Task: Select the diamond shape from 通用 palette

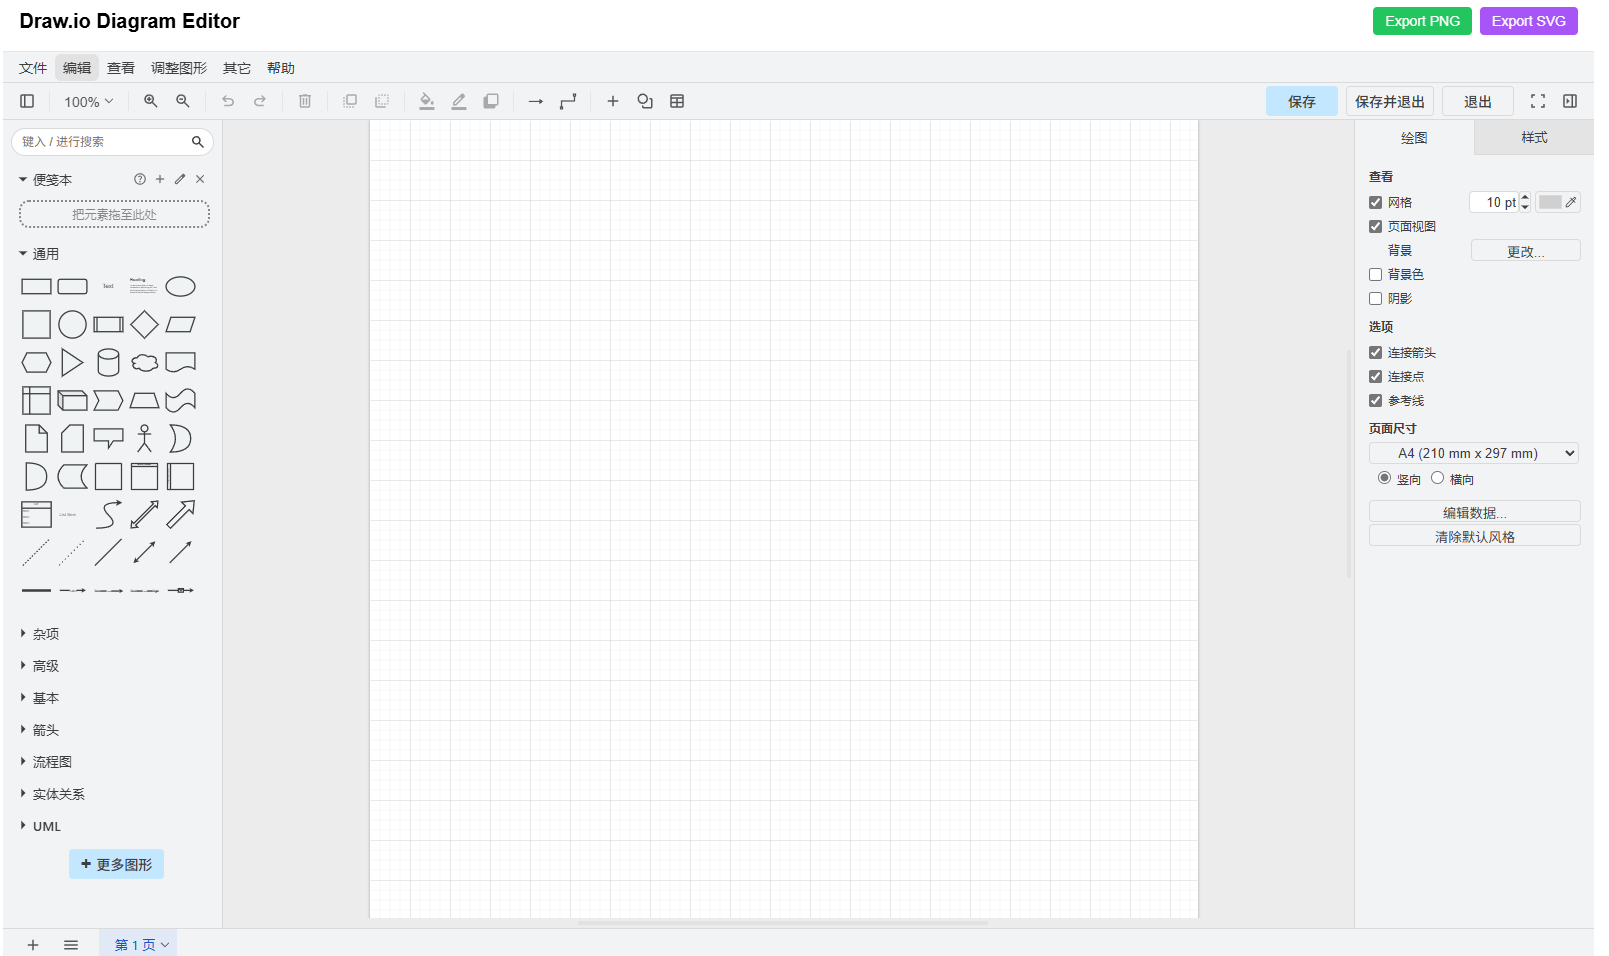Action: point(144,324)
